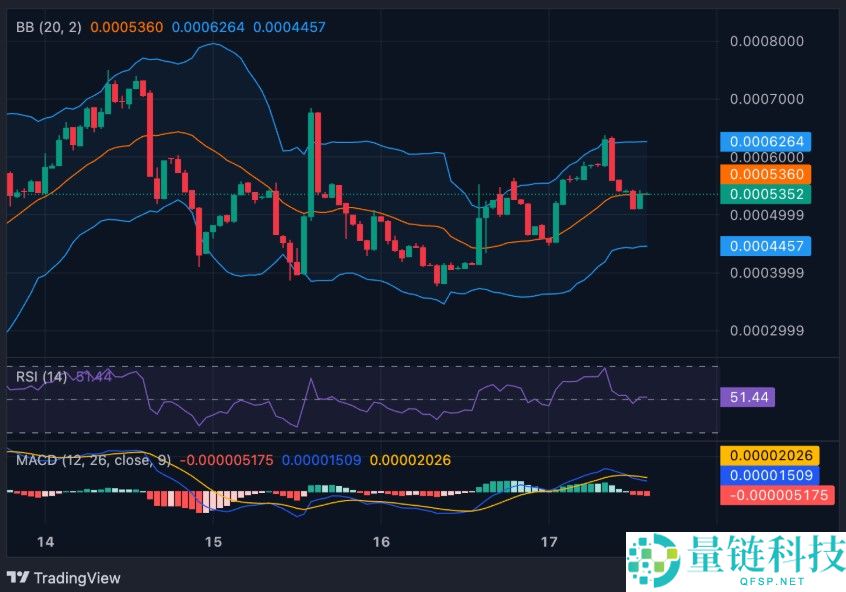
Task: Click the TradingView logo icon
Action: 18,577
